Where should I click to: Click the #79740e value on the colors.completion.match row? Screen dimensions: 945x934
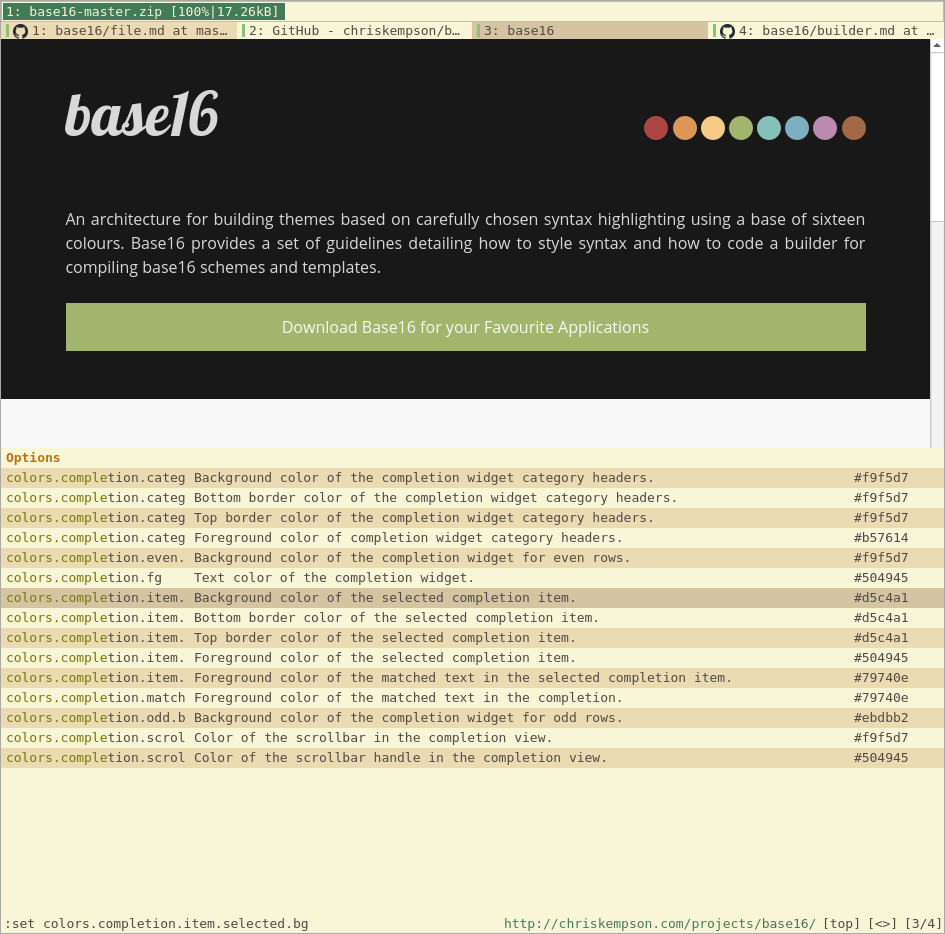click(x=881, y=697)
